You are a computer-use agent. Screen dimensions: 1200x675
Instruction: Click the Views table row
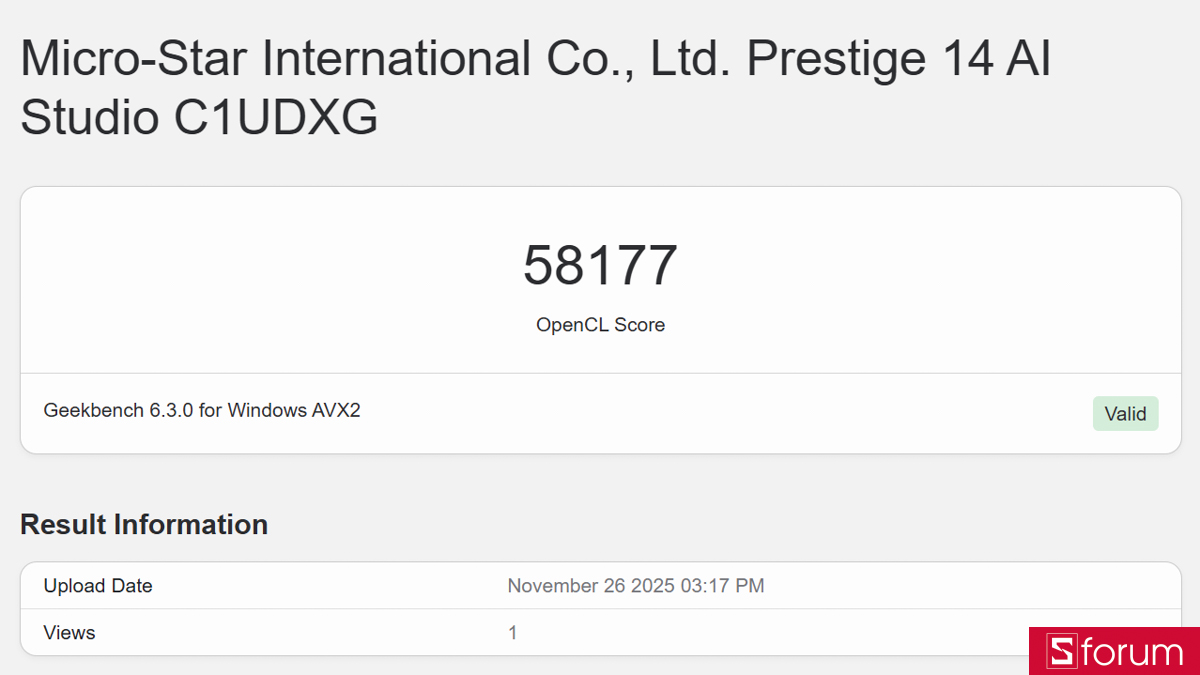600,632
